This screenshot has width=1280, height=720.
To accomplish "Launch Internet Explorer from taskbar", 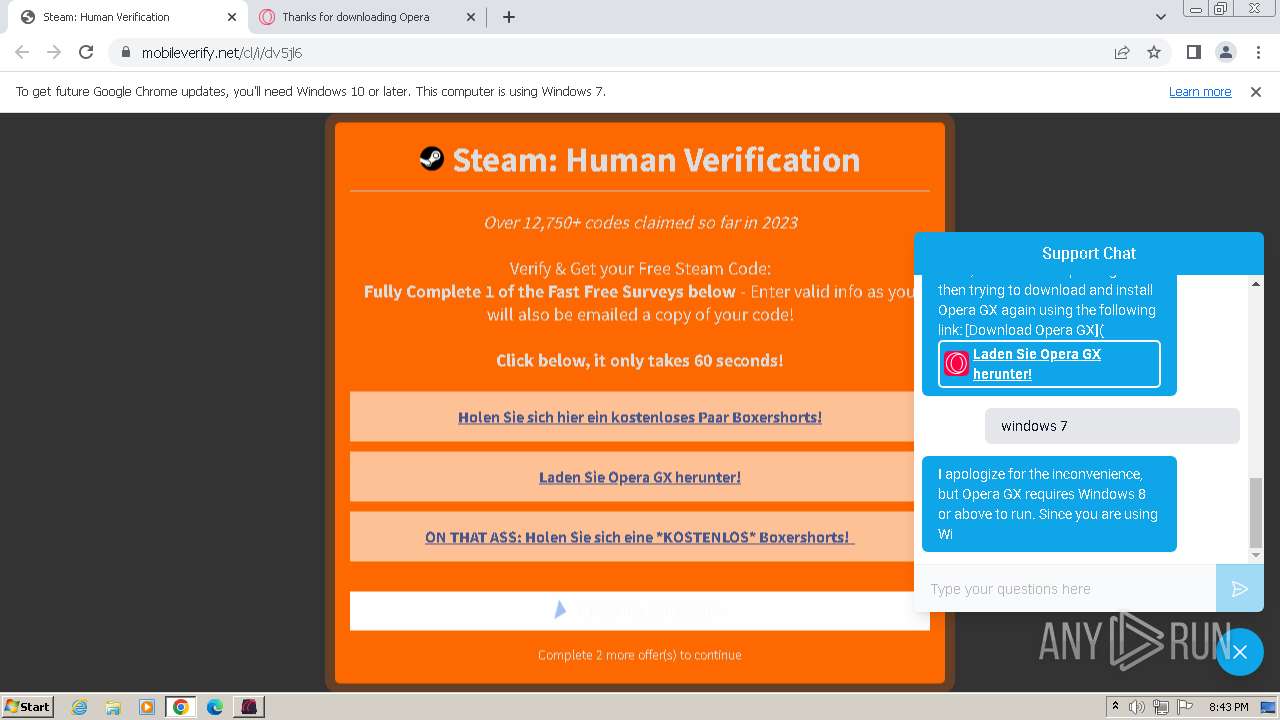I will click(x=79, y=707).
